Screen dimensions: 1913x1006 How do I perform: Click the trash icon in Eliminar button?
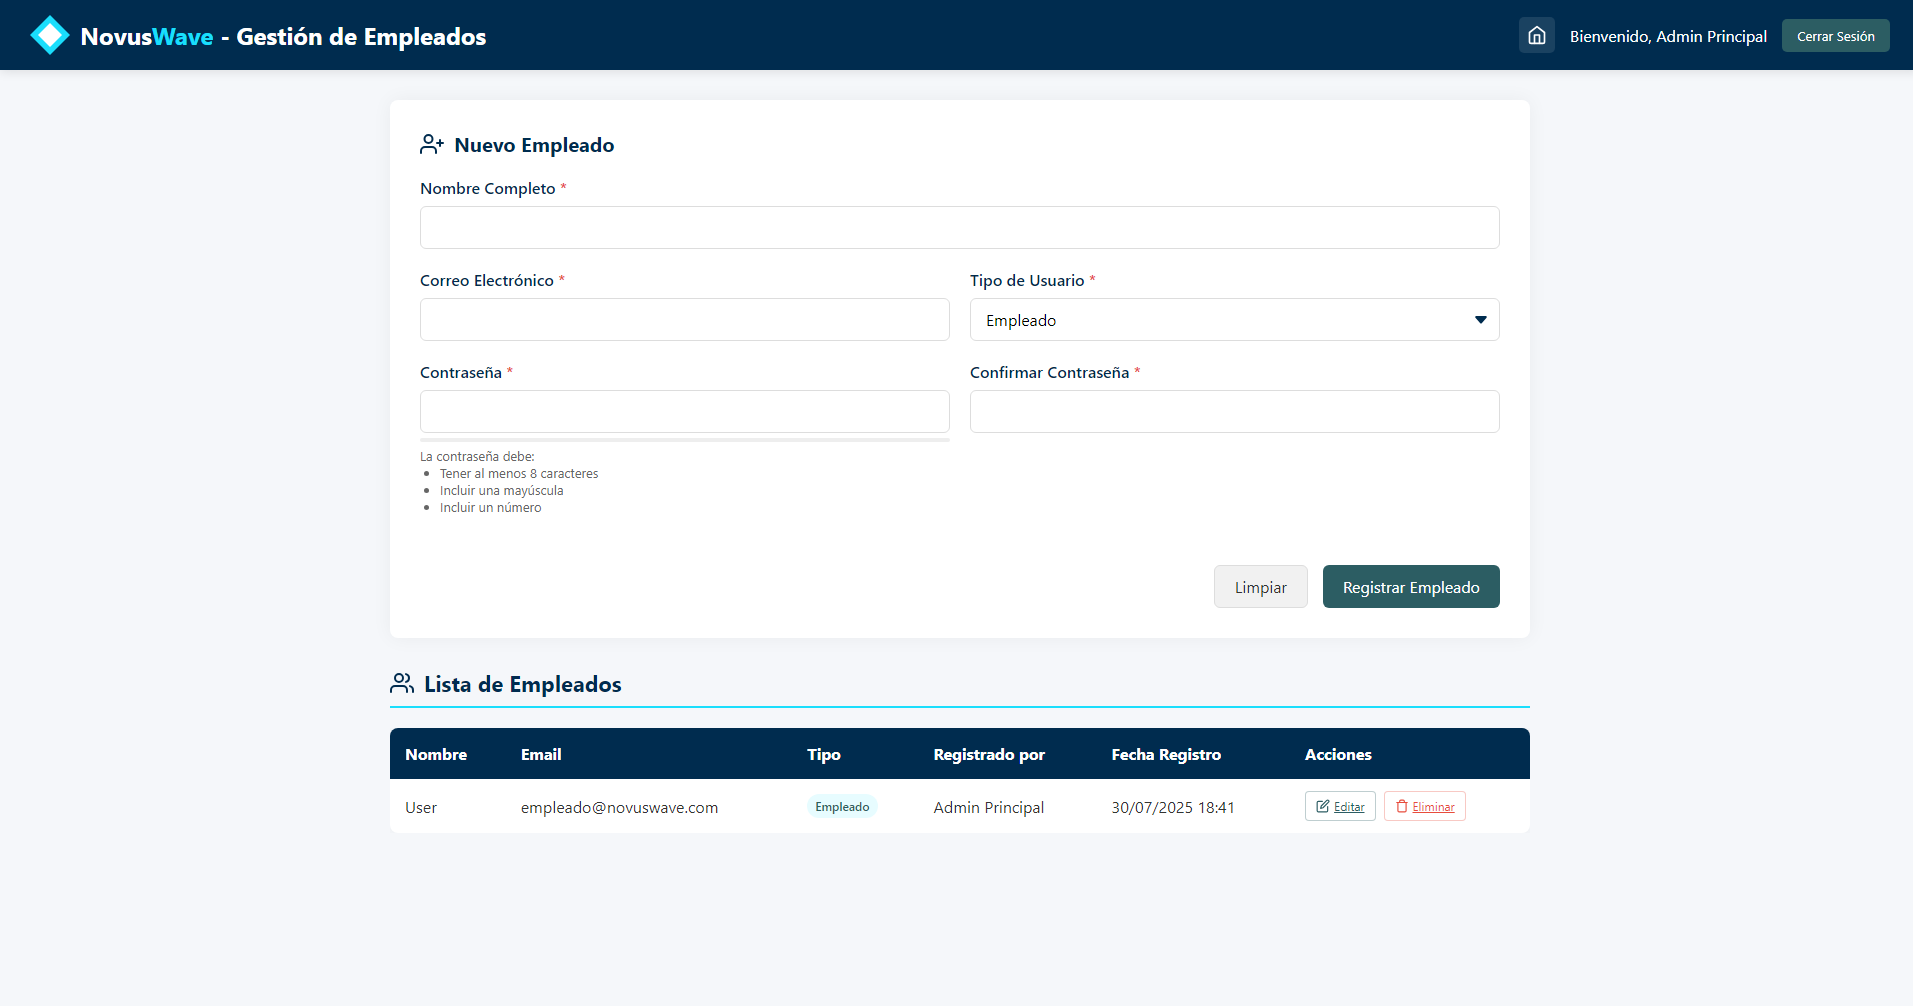(x=1402, y=807)
